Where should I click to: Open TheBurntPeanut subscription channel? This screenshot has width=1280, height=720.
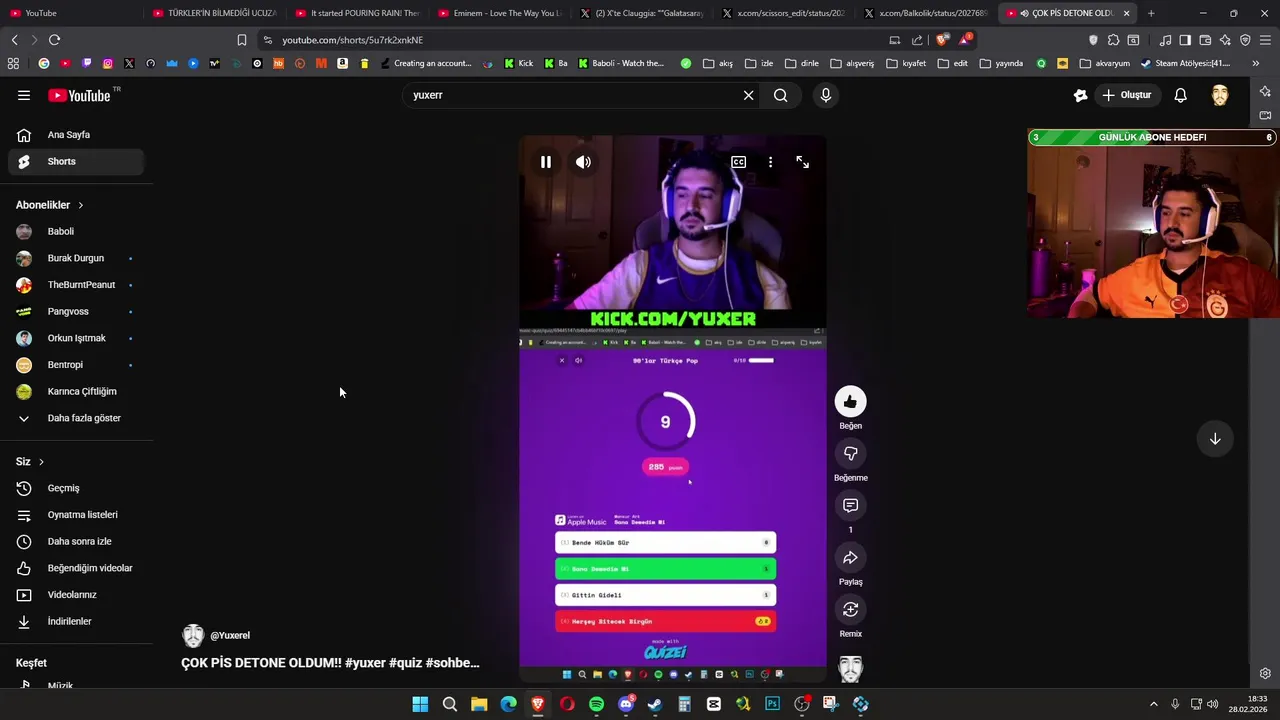77,285
